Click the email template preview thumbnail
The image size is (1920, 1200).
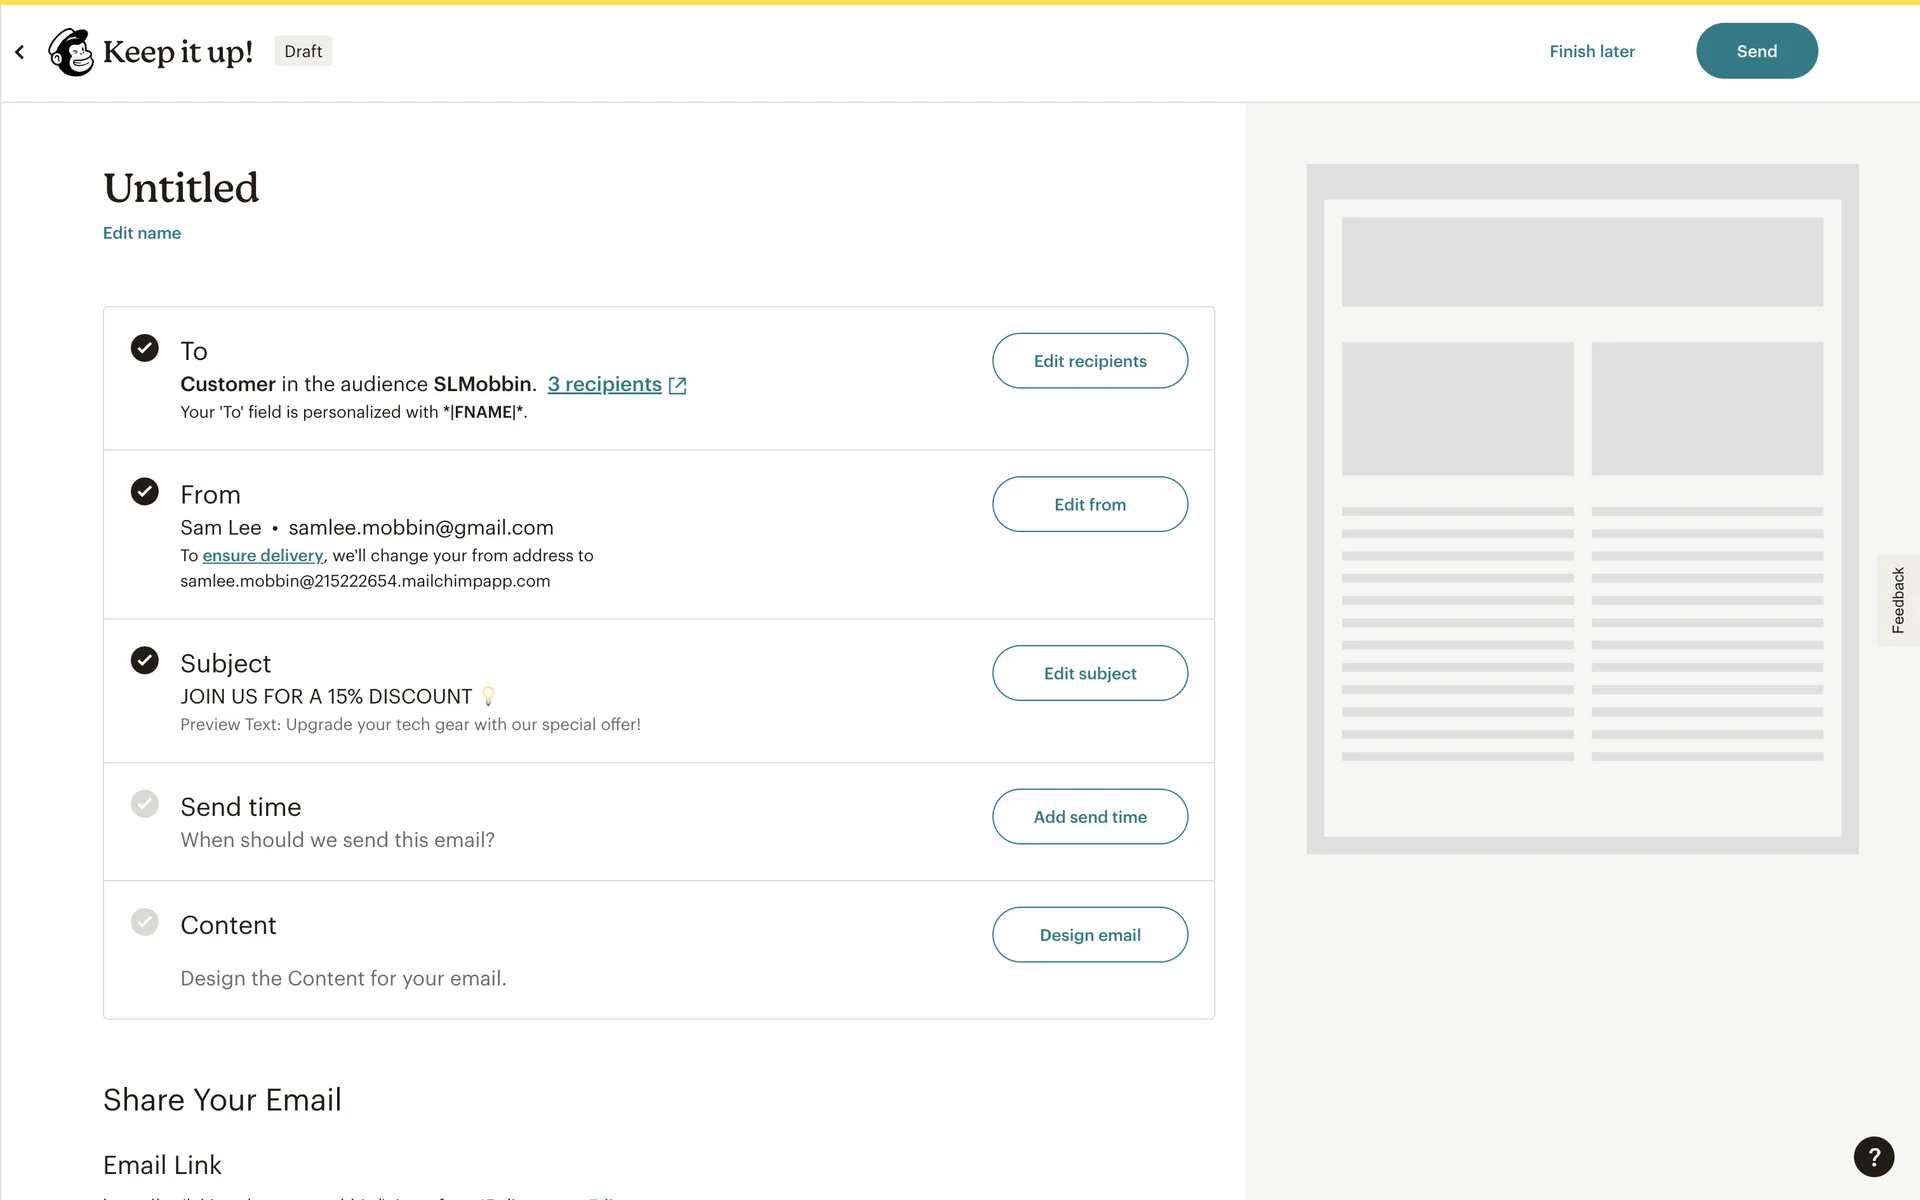[1582, 509]
